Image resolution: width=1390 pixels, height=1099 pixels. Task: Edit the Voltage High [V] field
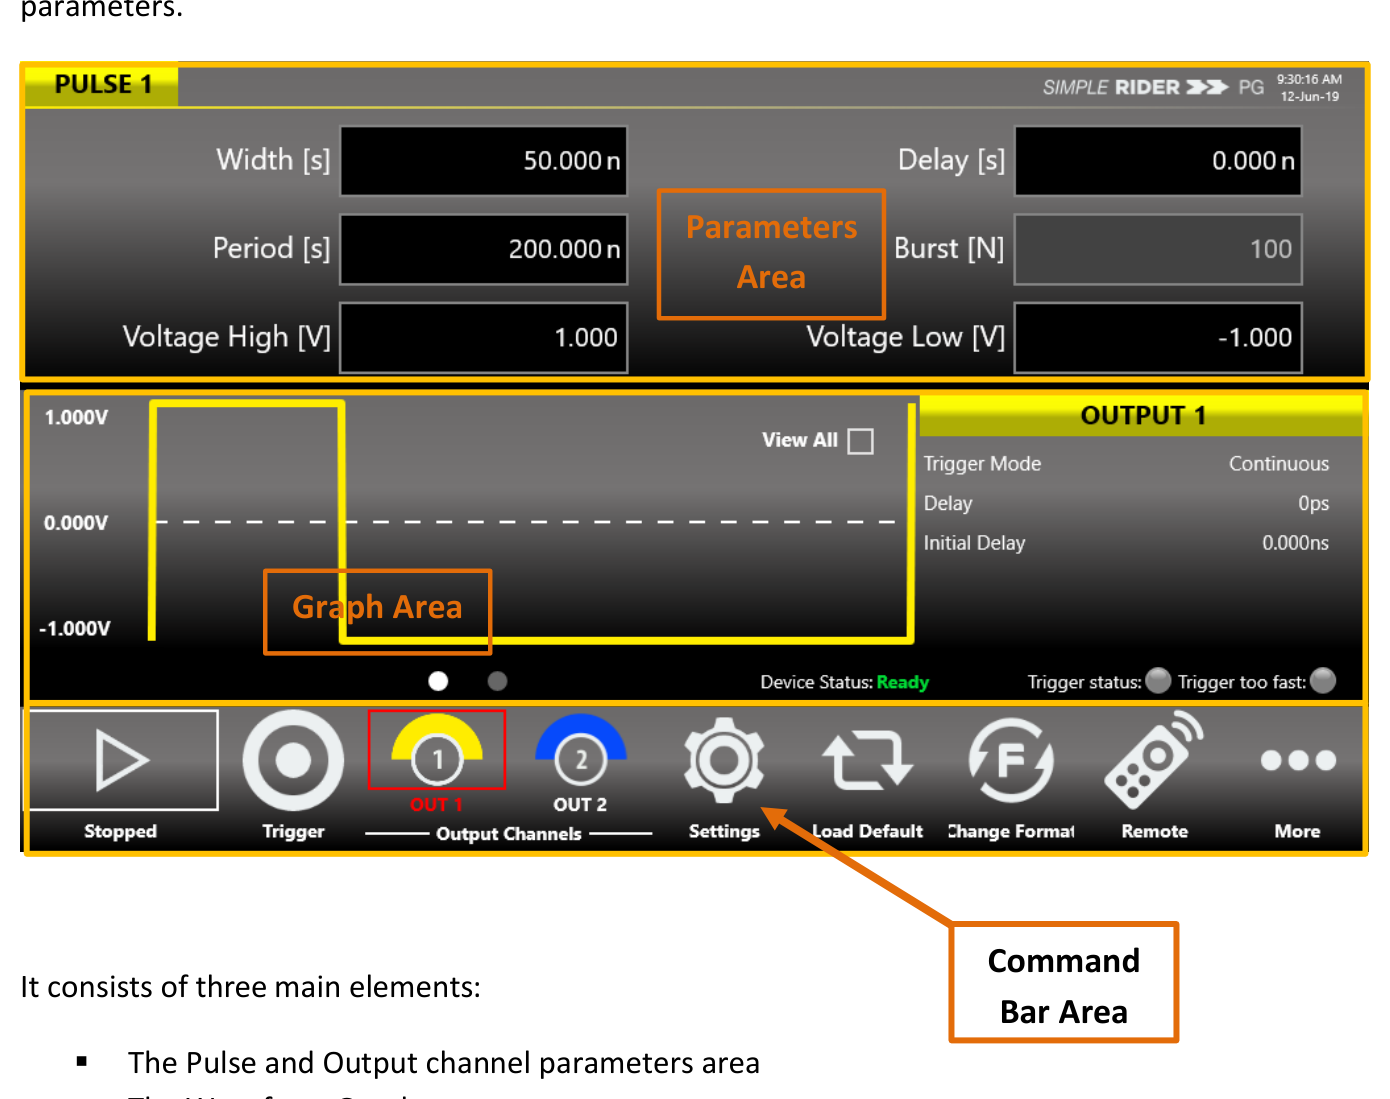(484, 337)
